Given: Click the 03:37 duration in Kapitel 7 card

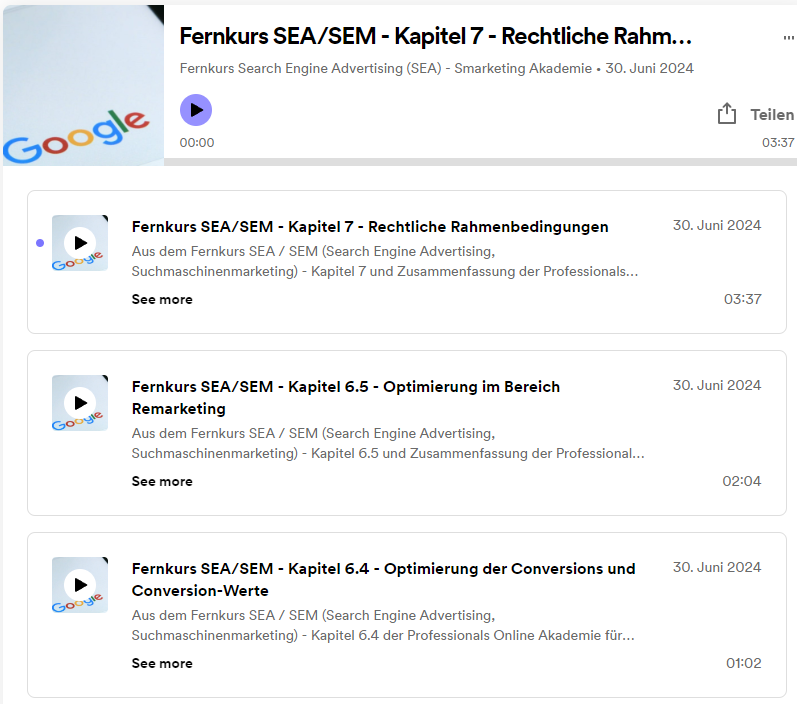Looking at the screenshot, I should point(742,299).
